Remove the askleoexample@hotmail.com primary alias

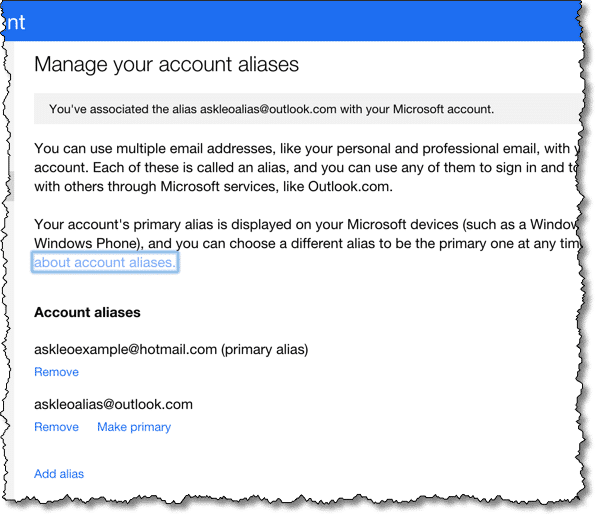point(56,372)
